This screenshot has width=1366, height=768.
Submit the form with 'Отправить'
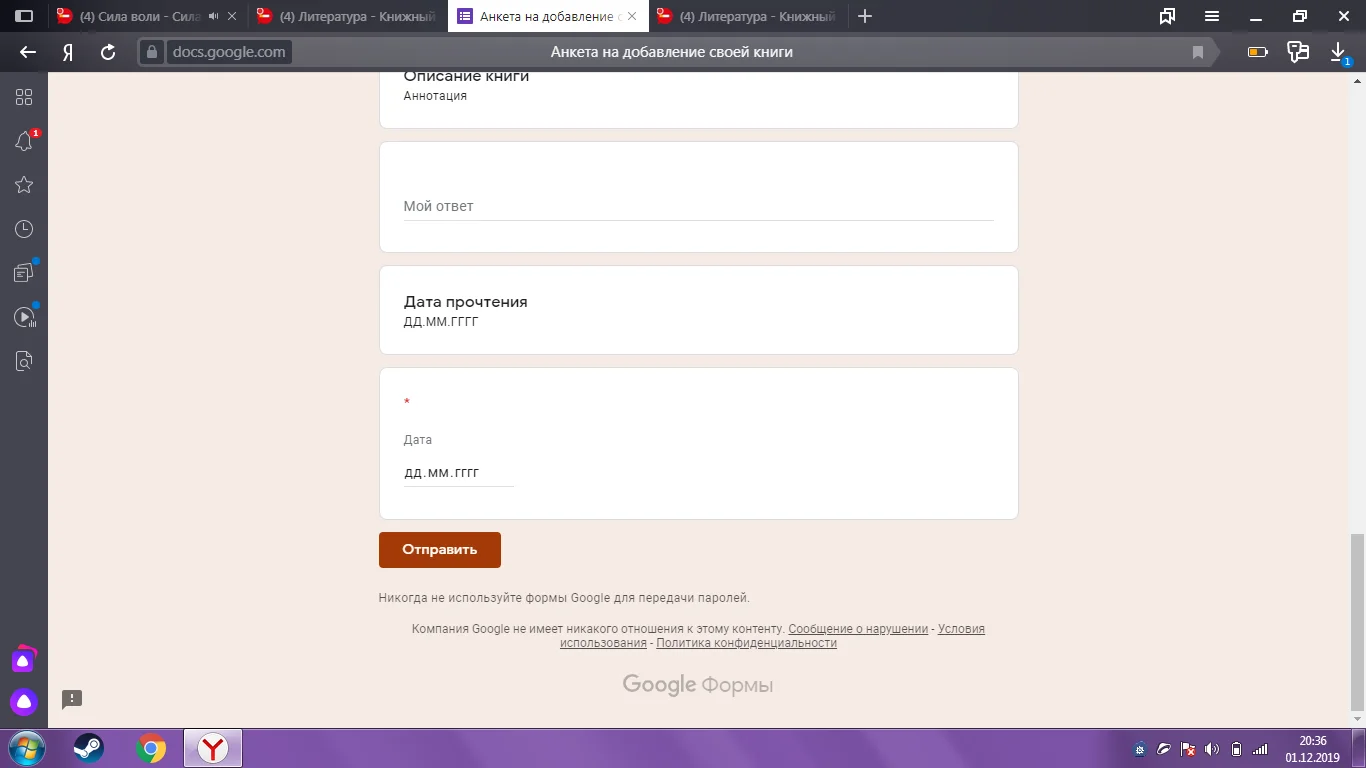pyautogui.click(x=440, y=550)
